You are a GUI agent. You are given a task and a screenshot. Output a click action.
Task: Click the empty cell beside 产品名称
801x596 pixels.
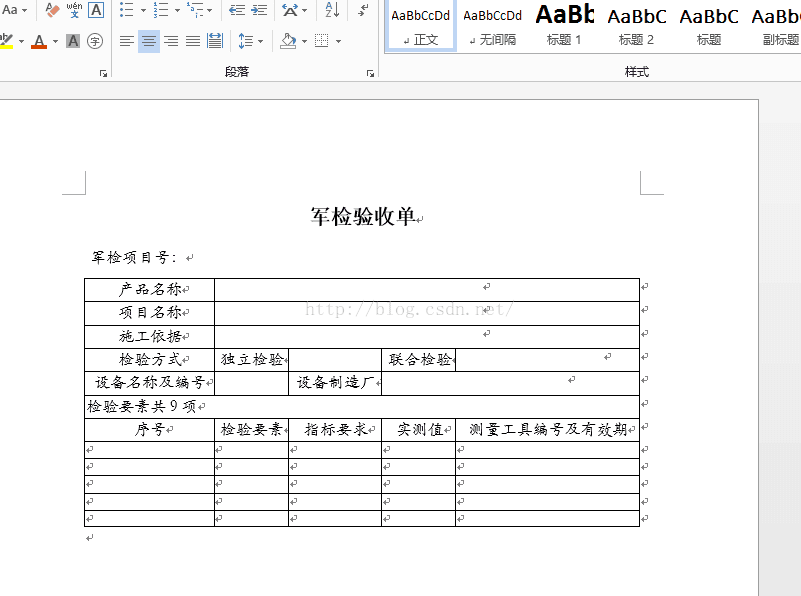click(x=427, y=290)
